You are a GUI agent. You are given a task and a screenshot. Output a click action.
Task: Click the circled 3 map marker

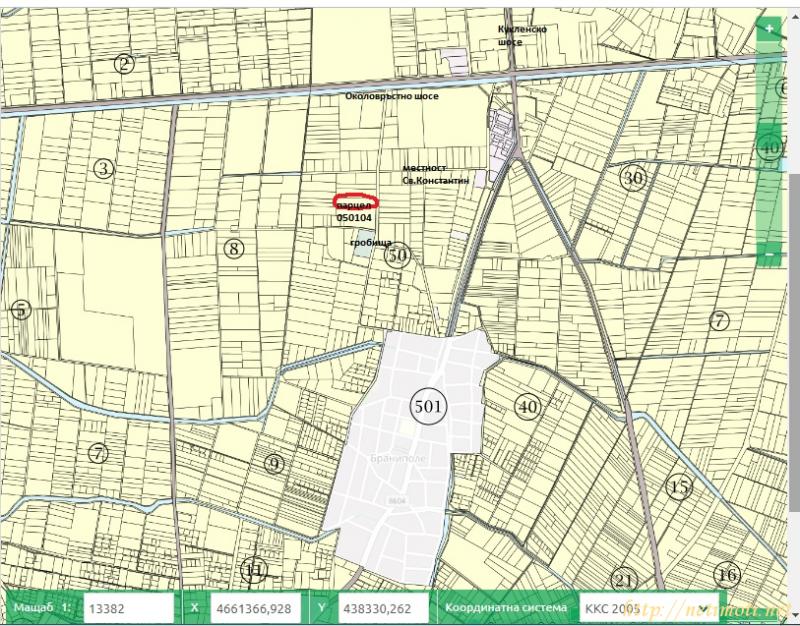click(103, 168)
